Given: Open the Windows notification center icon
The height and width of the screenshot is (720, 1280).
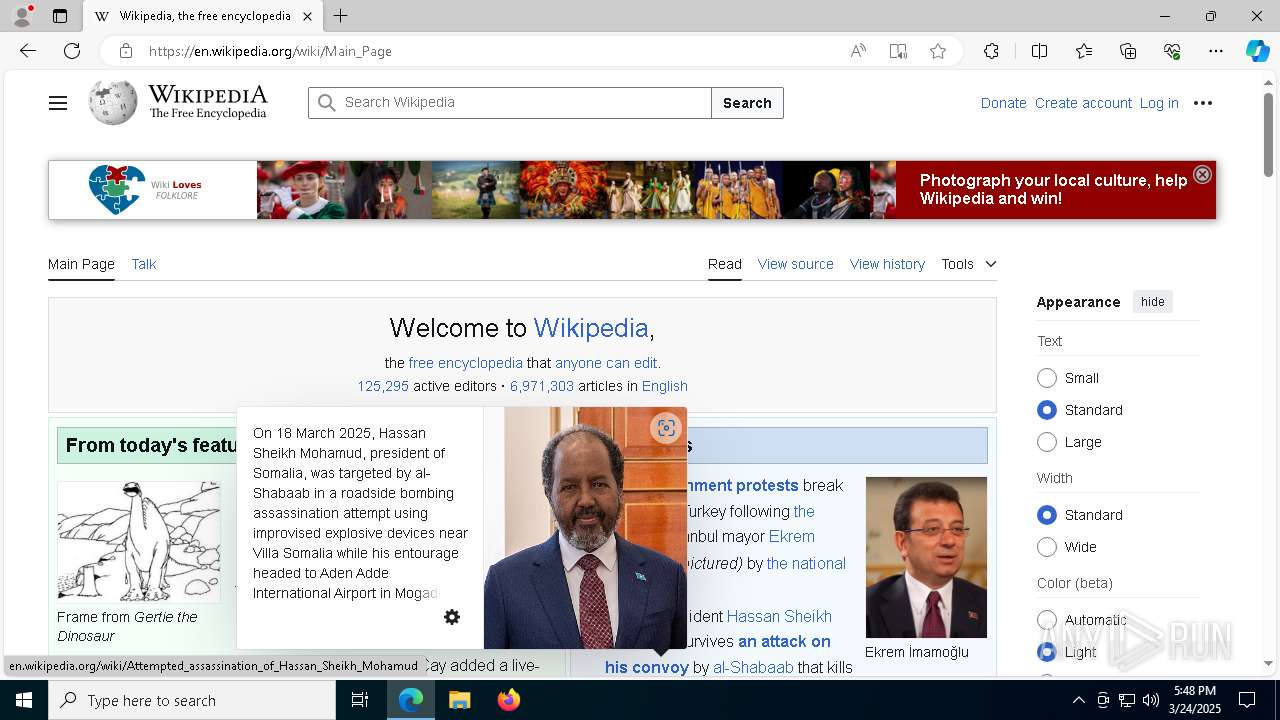Looking at the screenshot, I should (x=1247, y=700).
